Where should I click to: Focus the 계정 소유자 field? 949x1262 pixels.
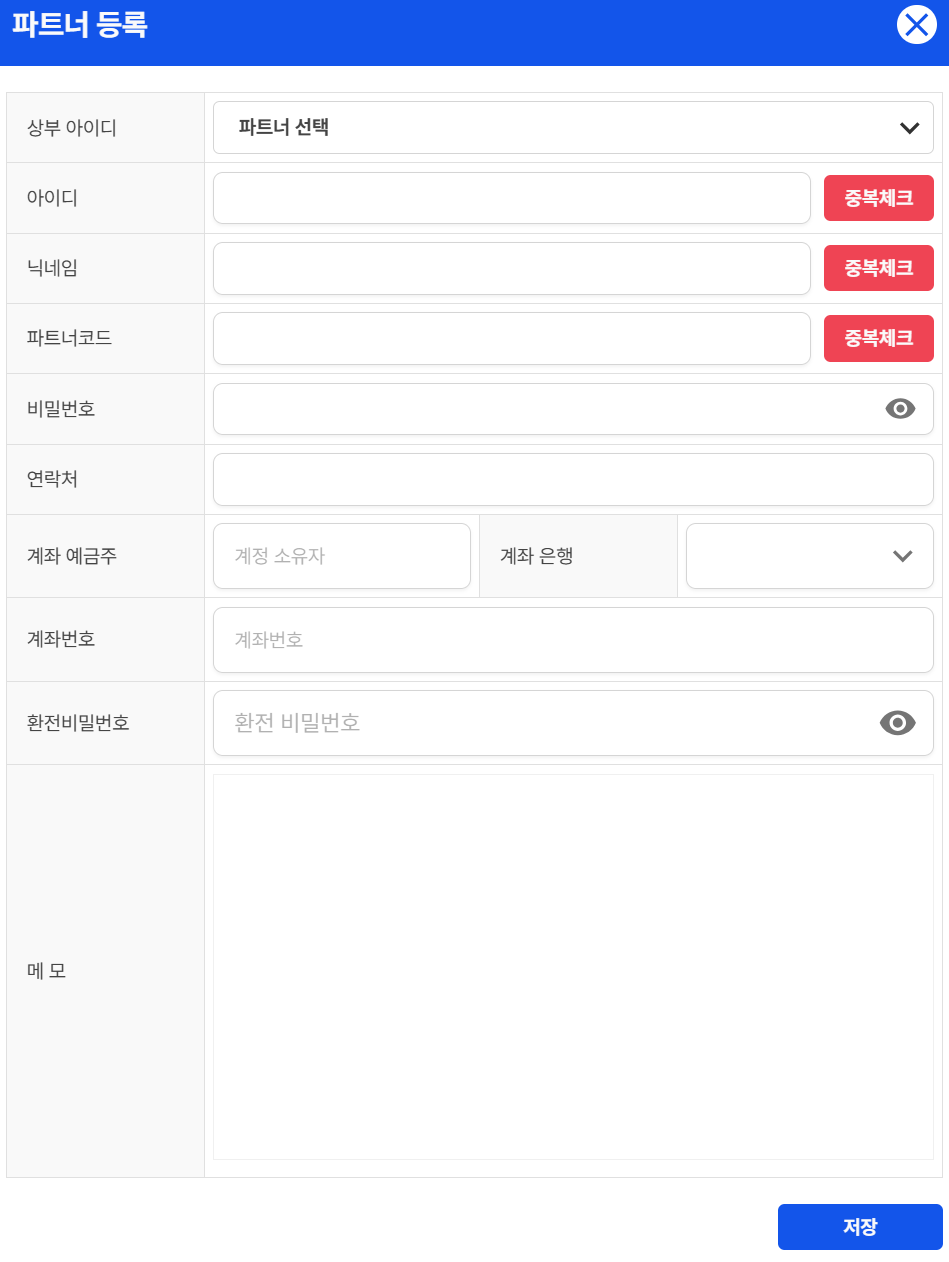pyautogui.click(x=341, y=556)
